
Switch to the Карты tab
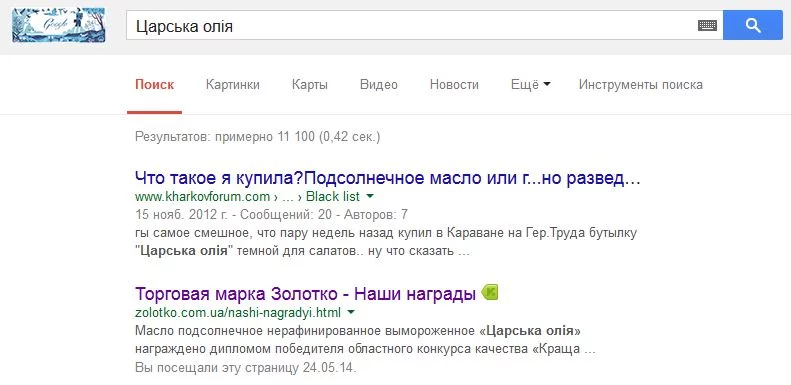point(310,84)
